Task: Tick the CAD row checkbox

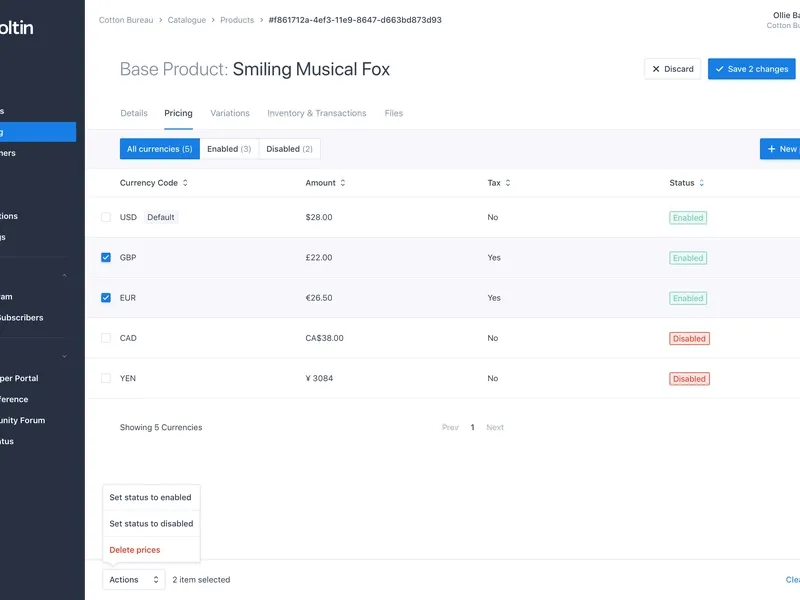Action: (106, 338)
